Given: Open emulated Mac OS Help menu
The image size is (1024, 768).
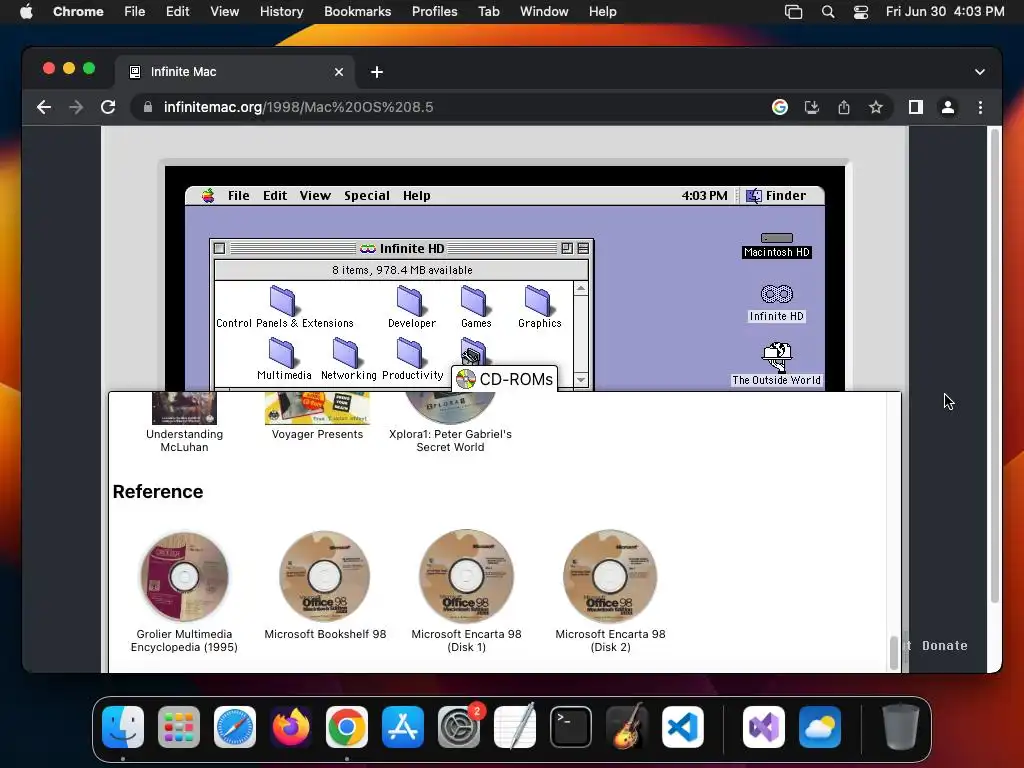Looking at the screenshot, I should click(x=417, y=196).
